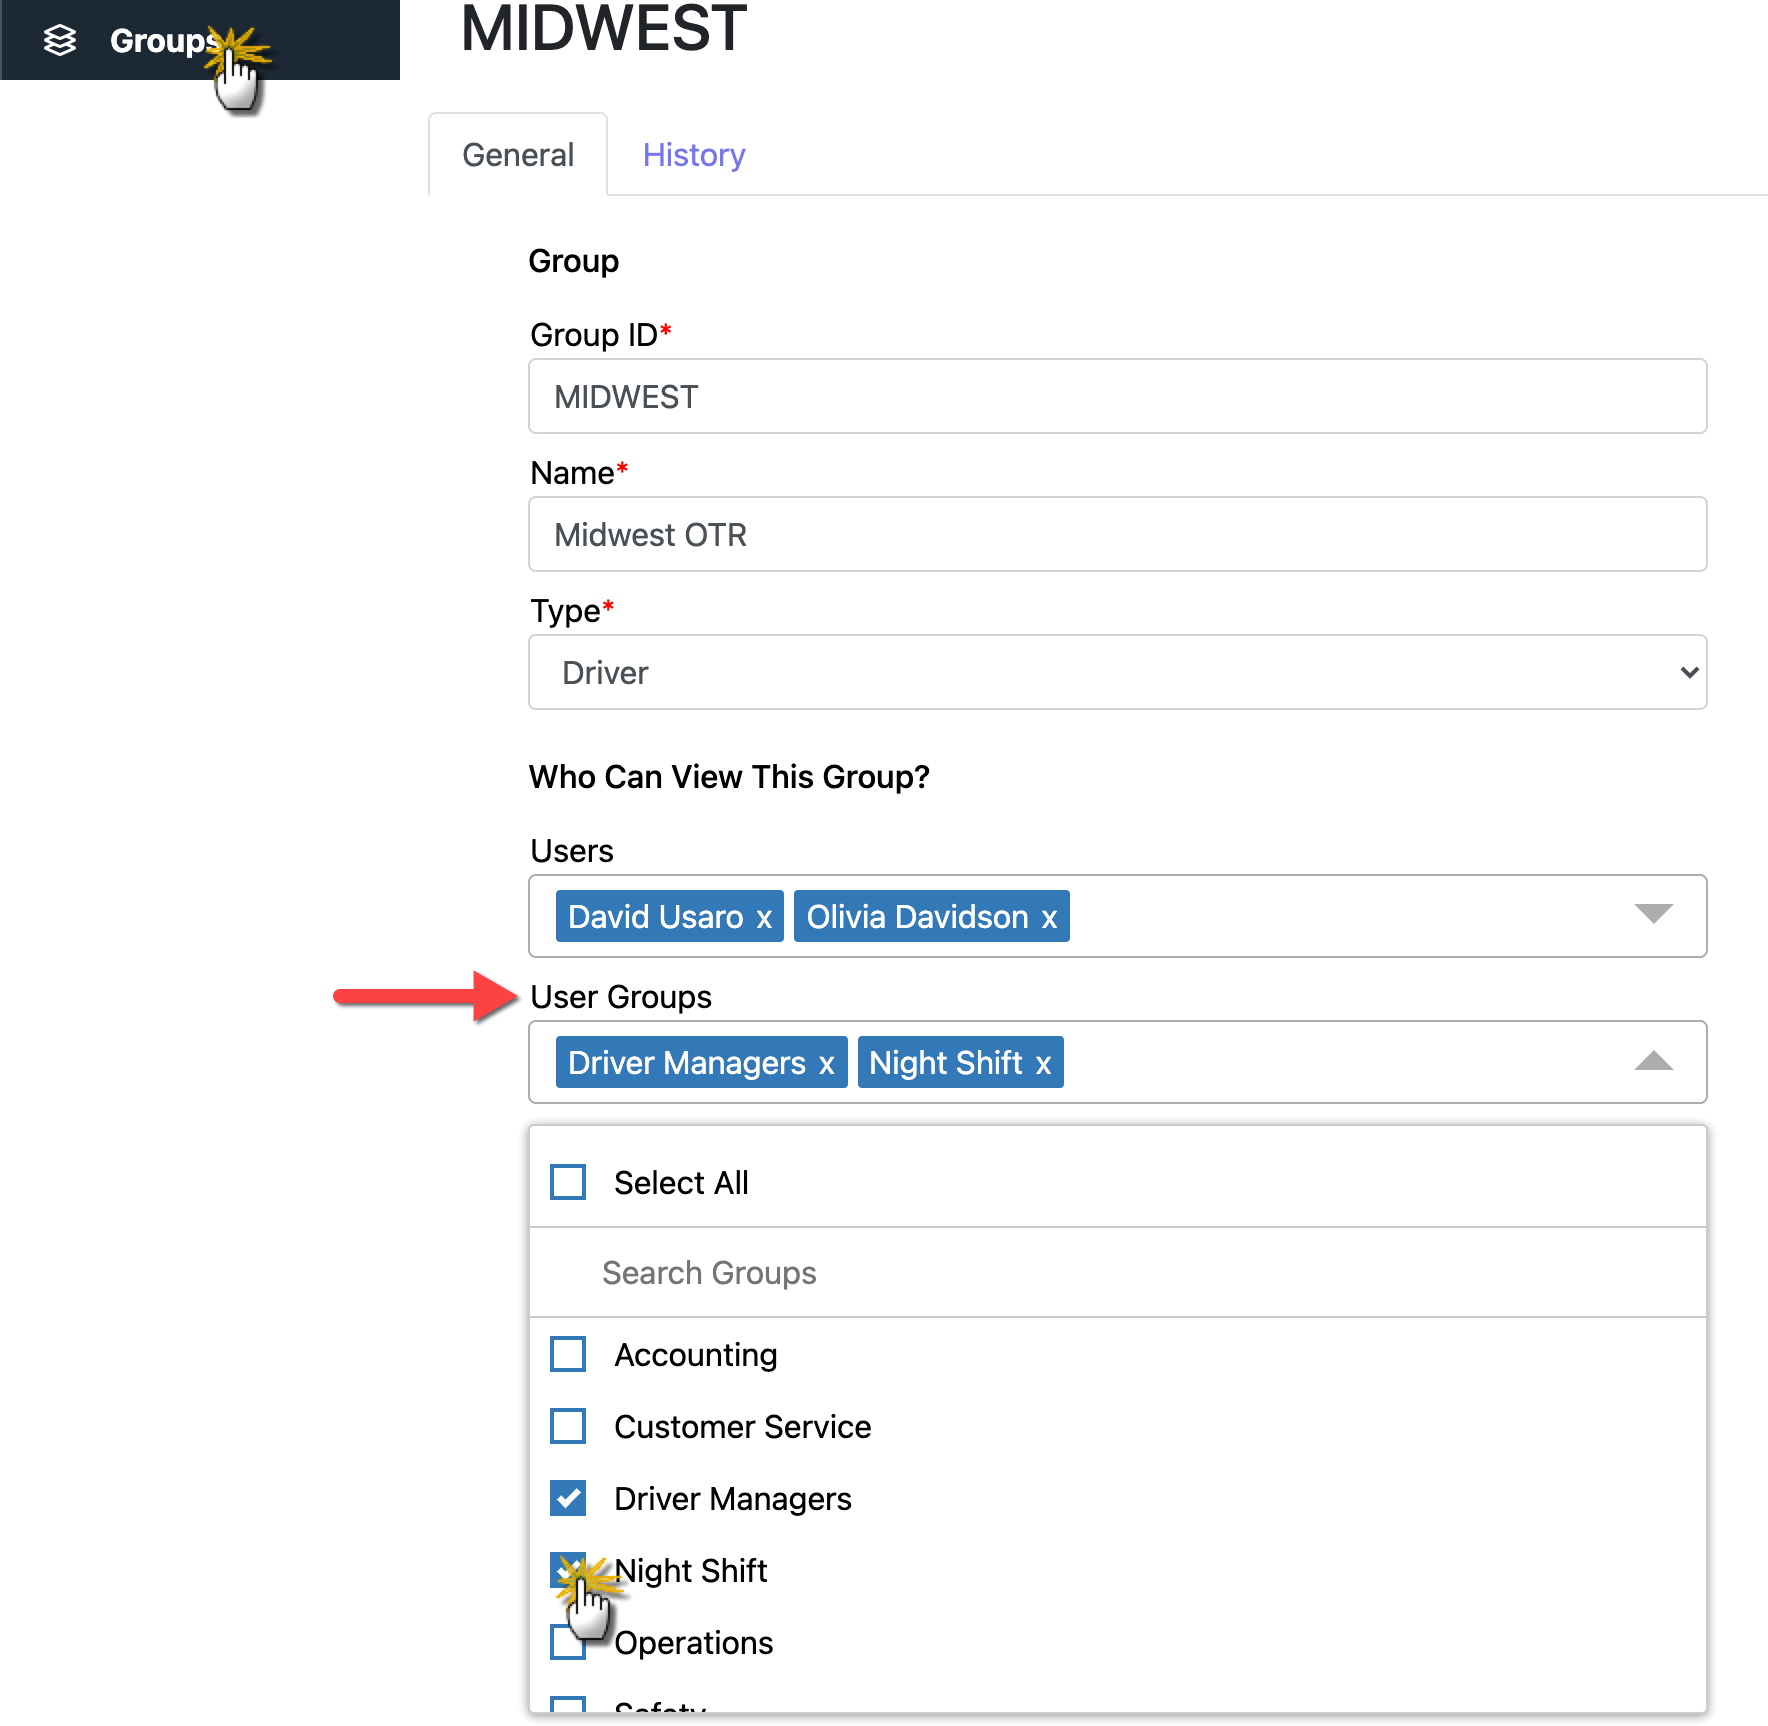The height and width of the screenshot is (1726, 1768).
Task: Toggle the Operations checkbox
Action: [566, 1642]
